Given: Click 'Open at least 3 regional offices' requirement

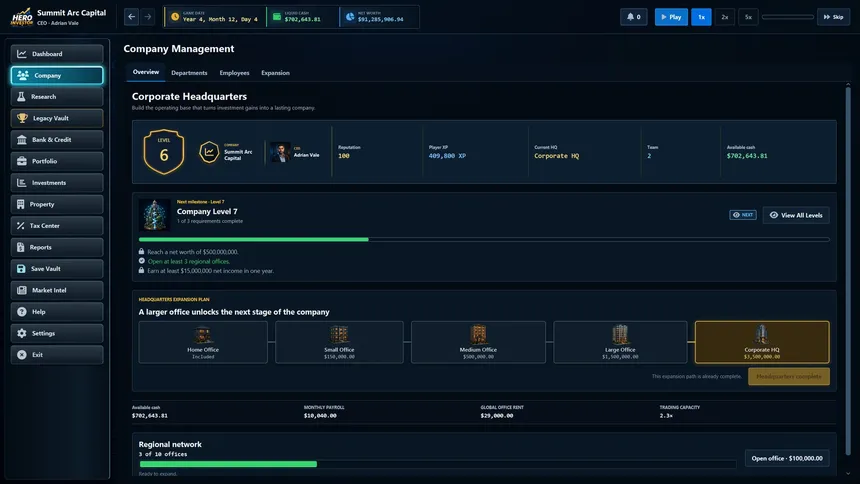Looking at the screenshot, I should [x=188, y=261].
